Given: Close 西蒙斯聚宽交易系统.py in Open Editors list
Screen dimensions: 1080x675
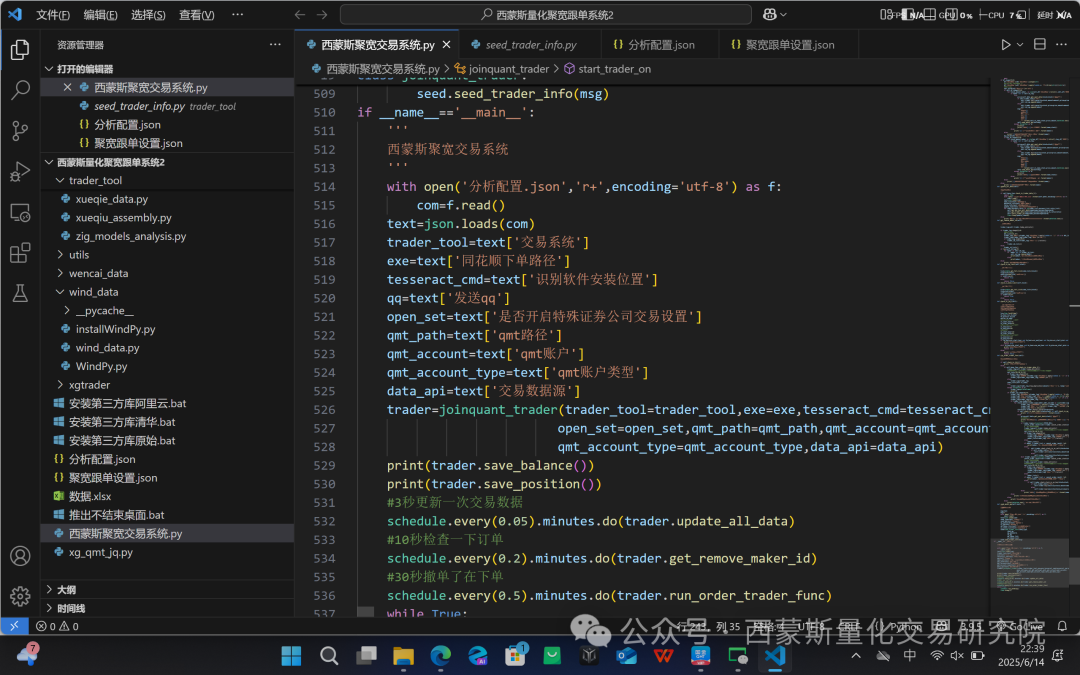Looking at the screenshot, I should pos(67,87).
